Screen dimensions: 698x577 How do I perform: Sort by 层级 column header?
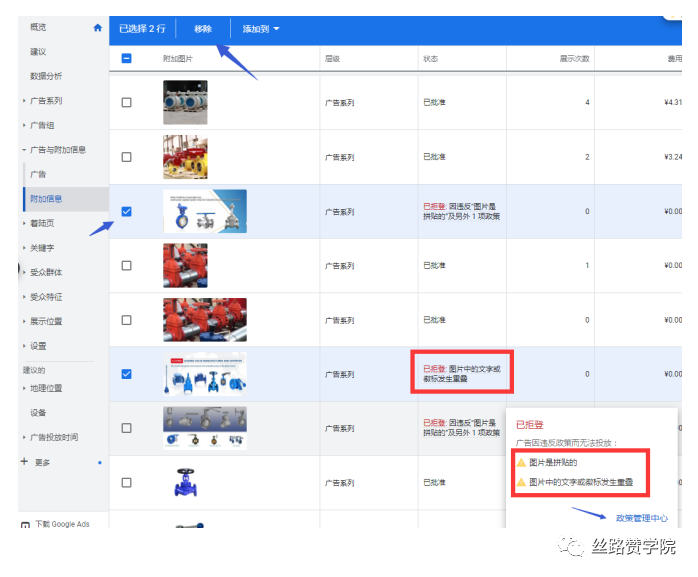pos(333,59)
